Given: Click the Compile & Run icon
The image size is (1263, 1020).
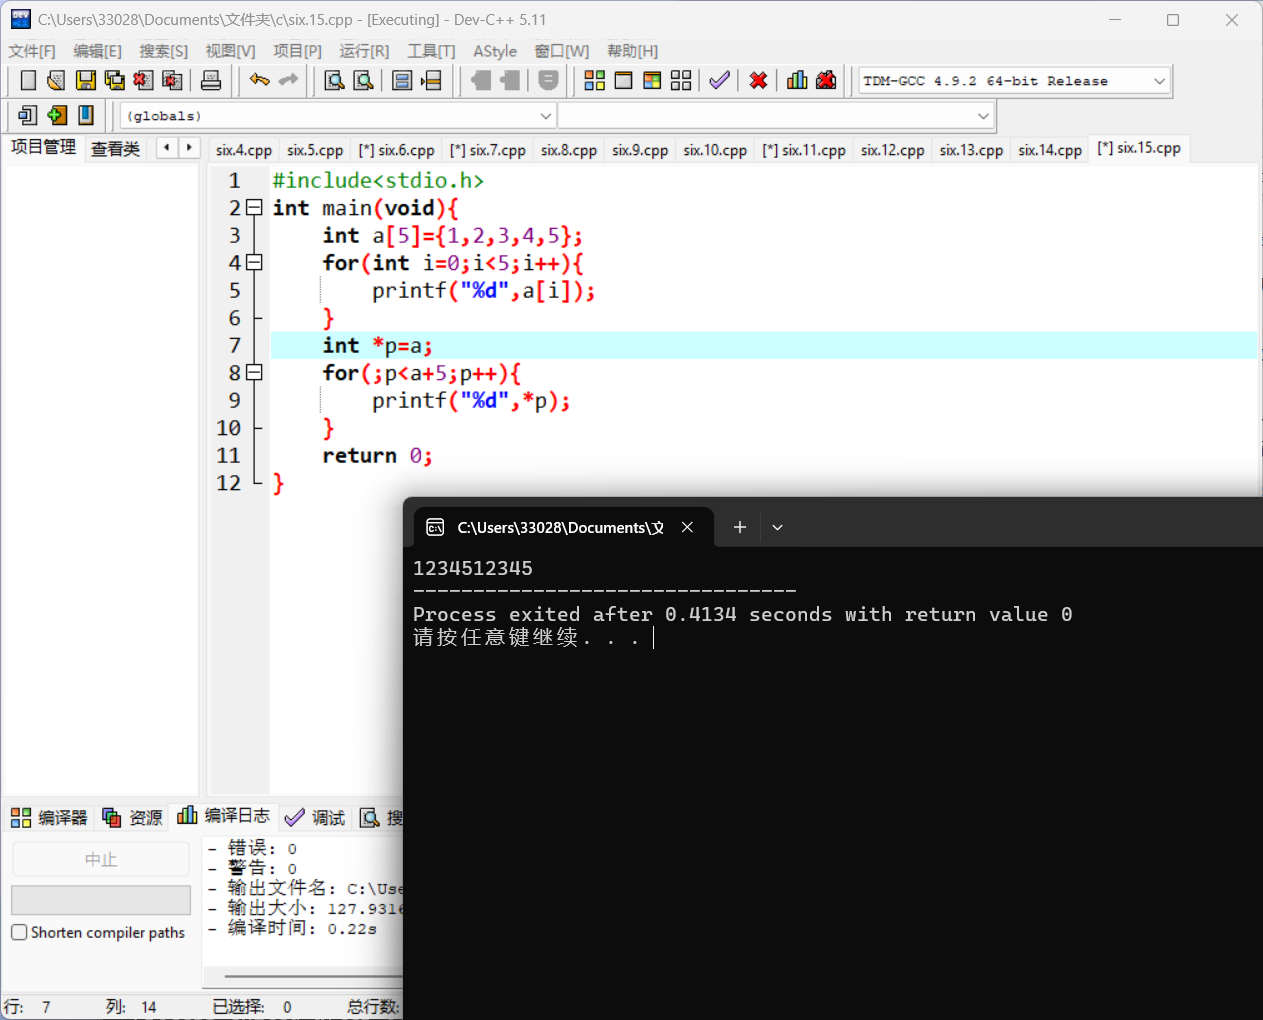Looking at the screenshot, I should (x=652, y=81).
